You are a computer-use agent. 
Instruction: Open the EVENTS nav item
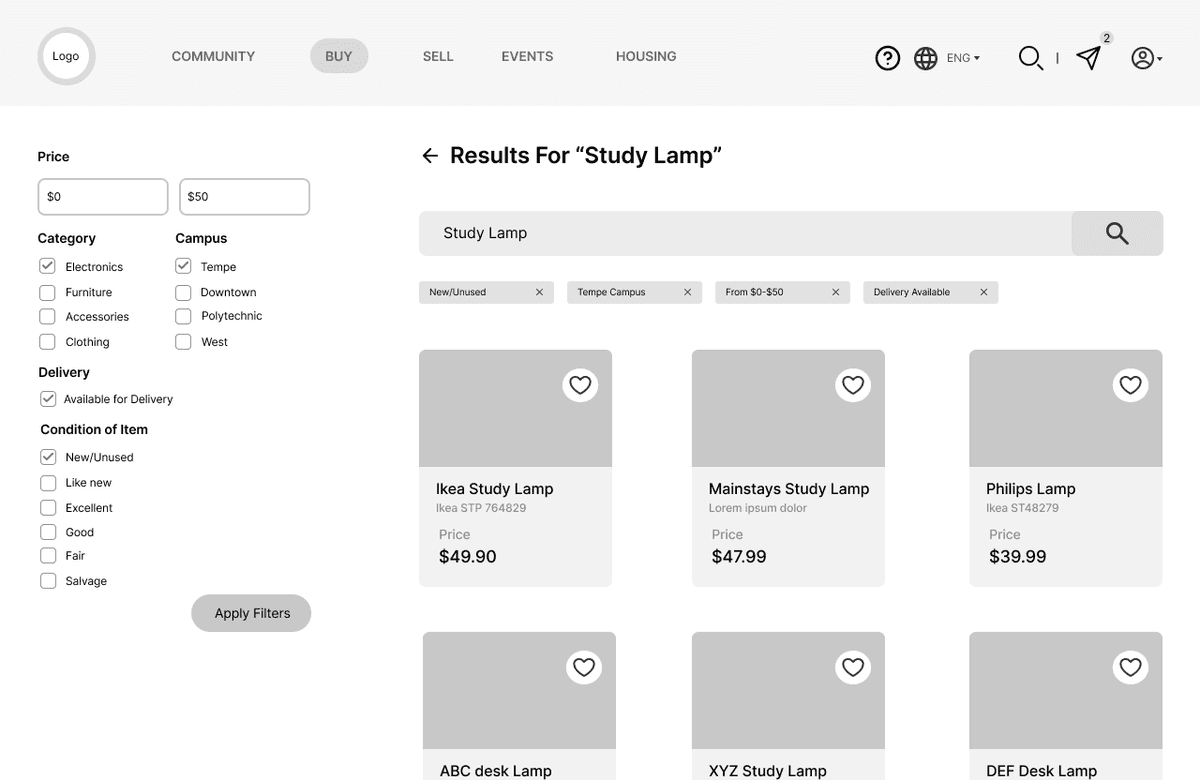527,56
